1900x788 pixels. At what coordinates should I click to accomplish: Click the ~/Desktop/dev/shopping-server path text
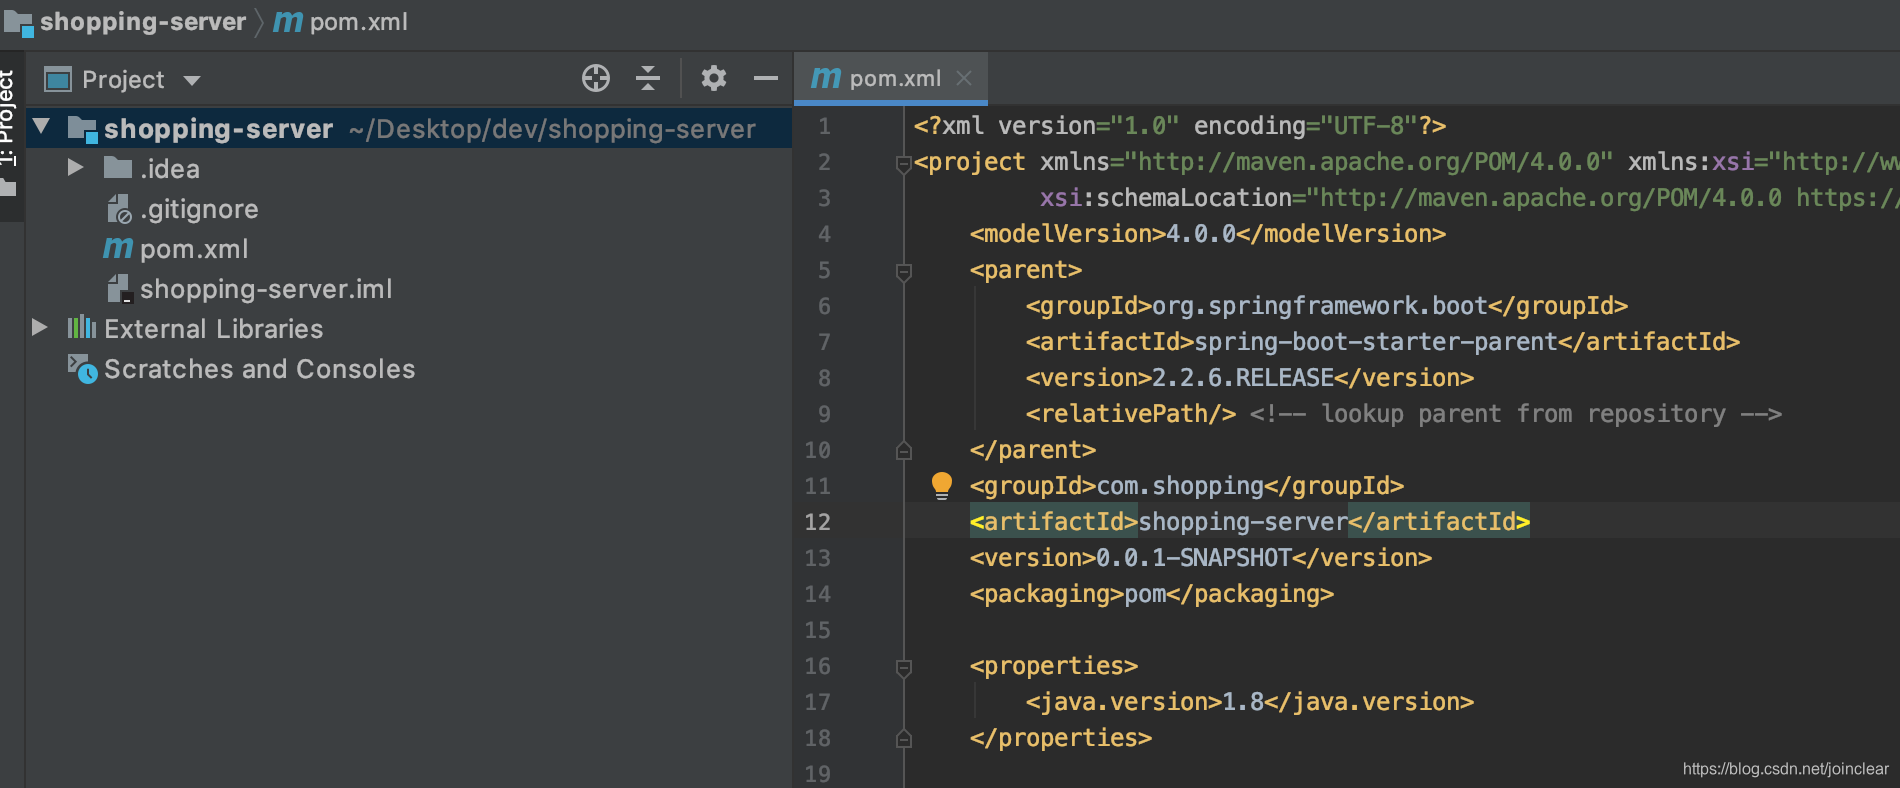point(552,129)
